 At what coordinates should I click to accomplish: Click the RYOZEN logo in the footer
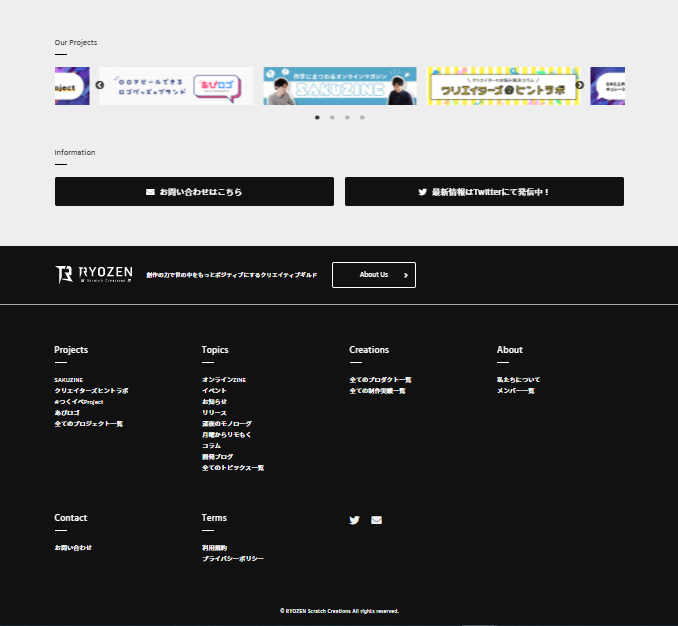(x=94, y=275)
